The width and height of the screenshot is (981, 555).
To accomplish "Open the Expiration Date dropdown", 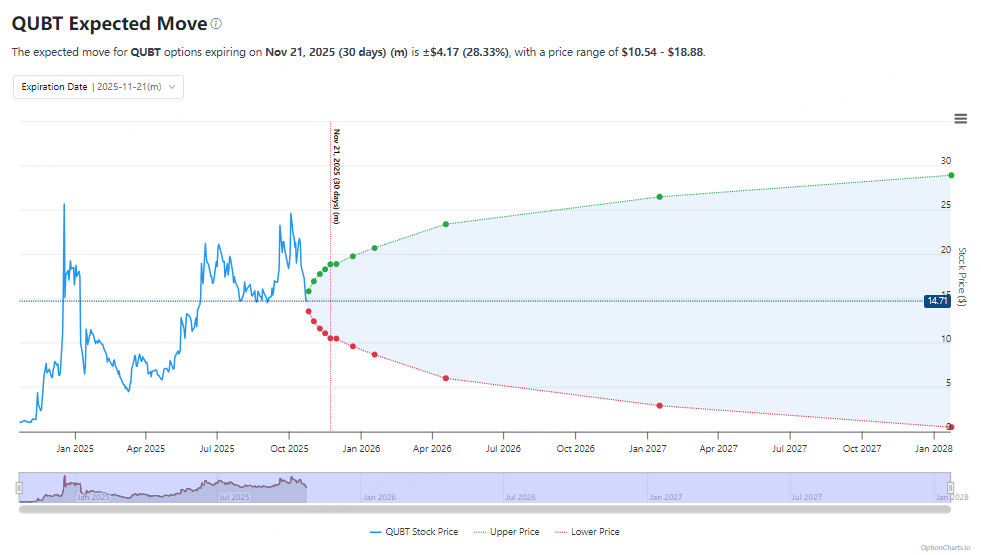I will pyautogui.click(x=98, y=87).
